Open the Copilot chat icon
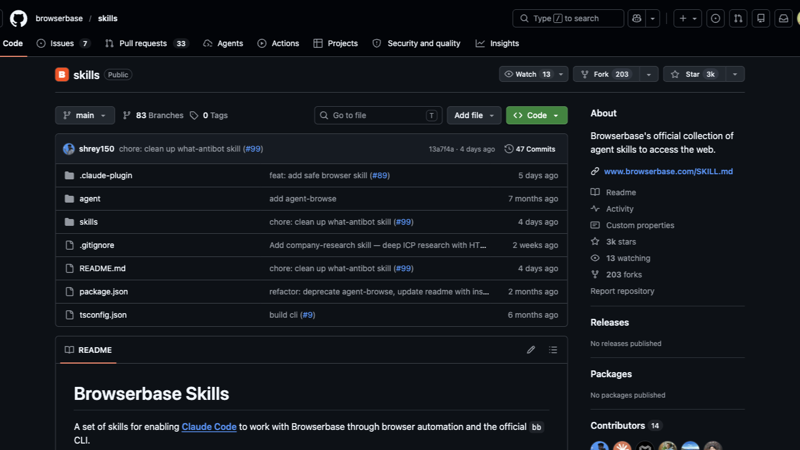Screen dimensions: 800x450 click(x=636, y=18)
